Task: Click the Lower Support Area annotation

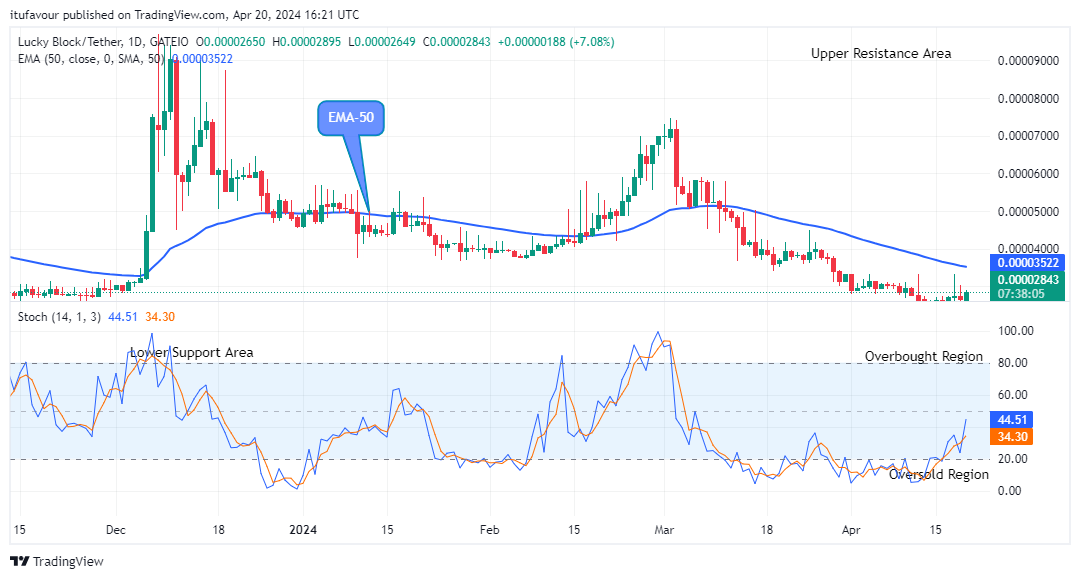Action: point(191,352)
